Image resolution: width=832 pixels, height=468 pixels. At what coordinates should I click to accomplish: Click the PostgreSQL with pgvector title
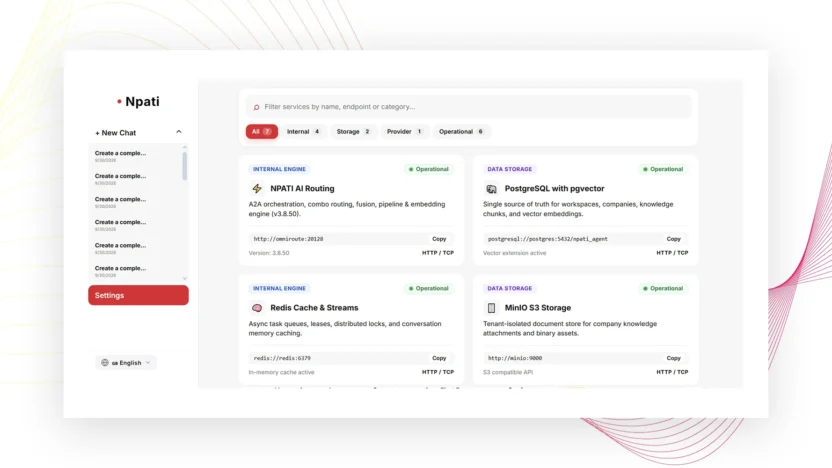click(554, 188)
